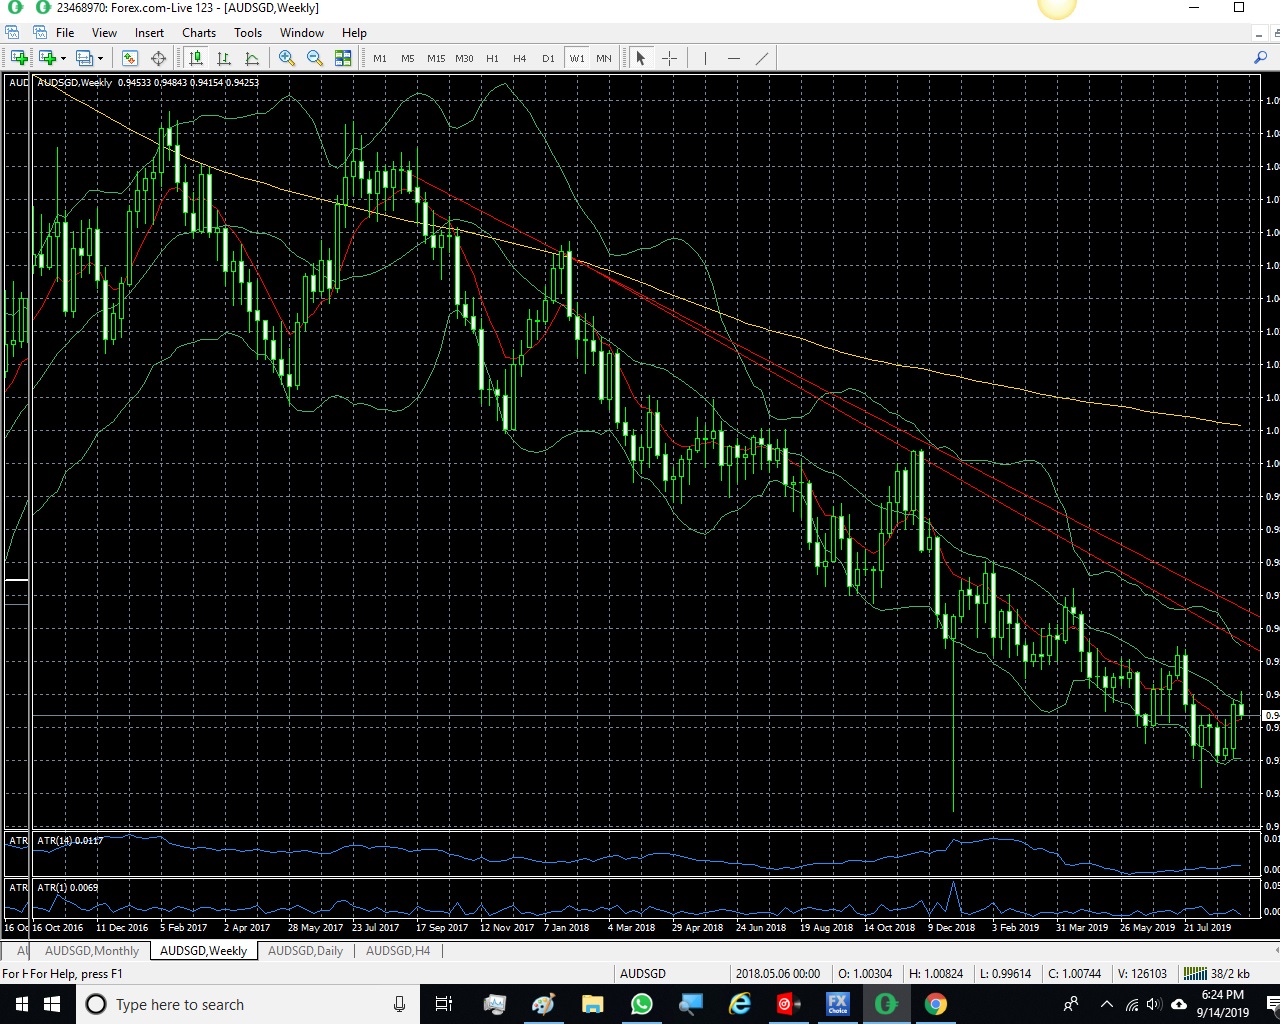Open the Insert menu
The image size is (1280, 1024).
(x=150, y=33)
